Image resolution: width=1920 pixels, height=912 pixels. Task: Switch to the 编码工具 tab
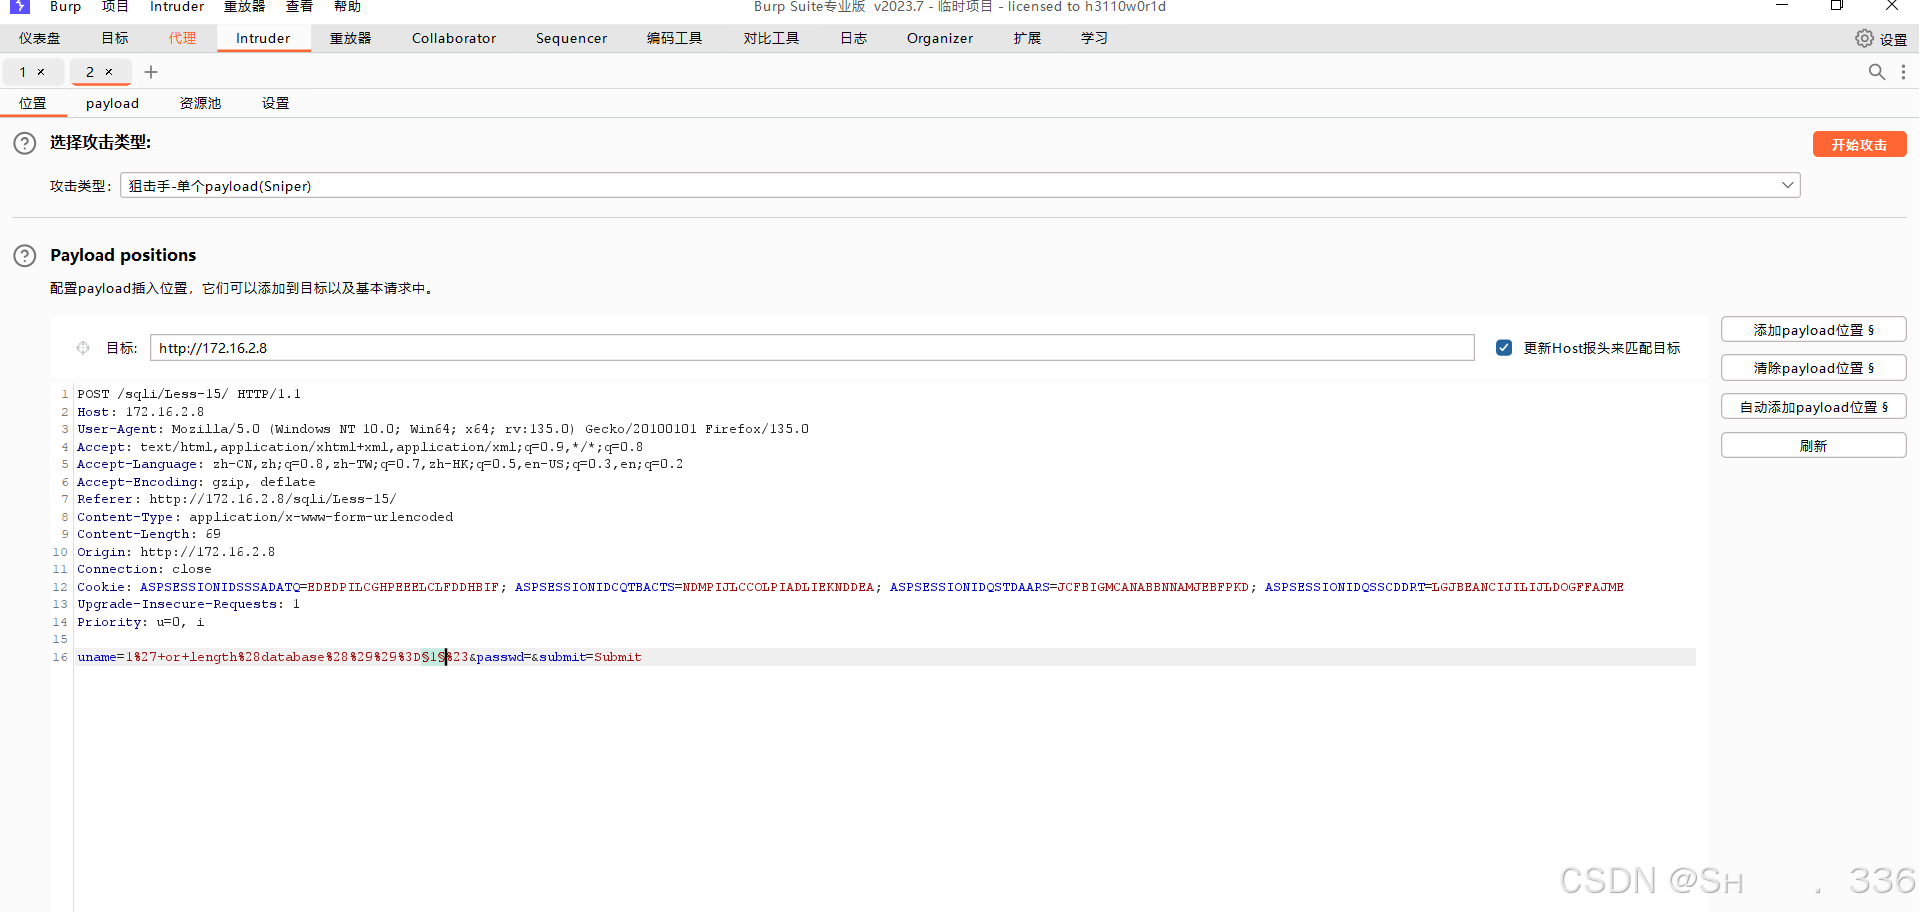pos(674,38)
